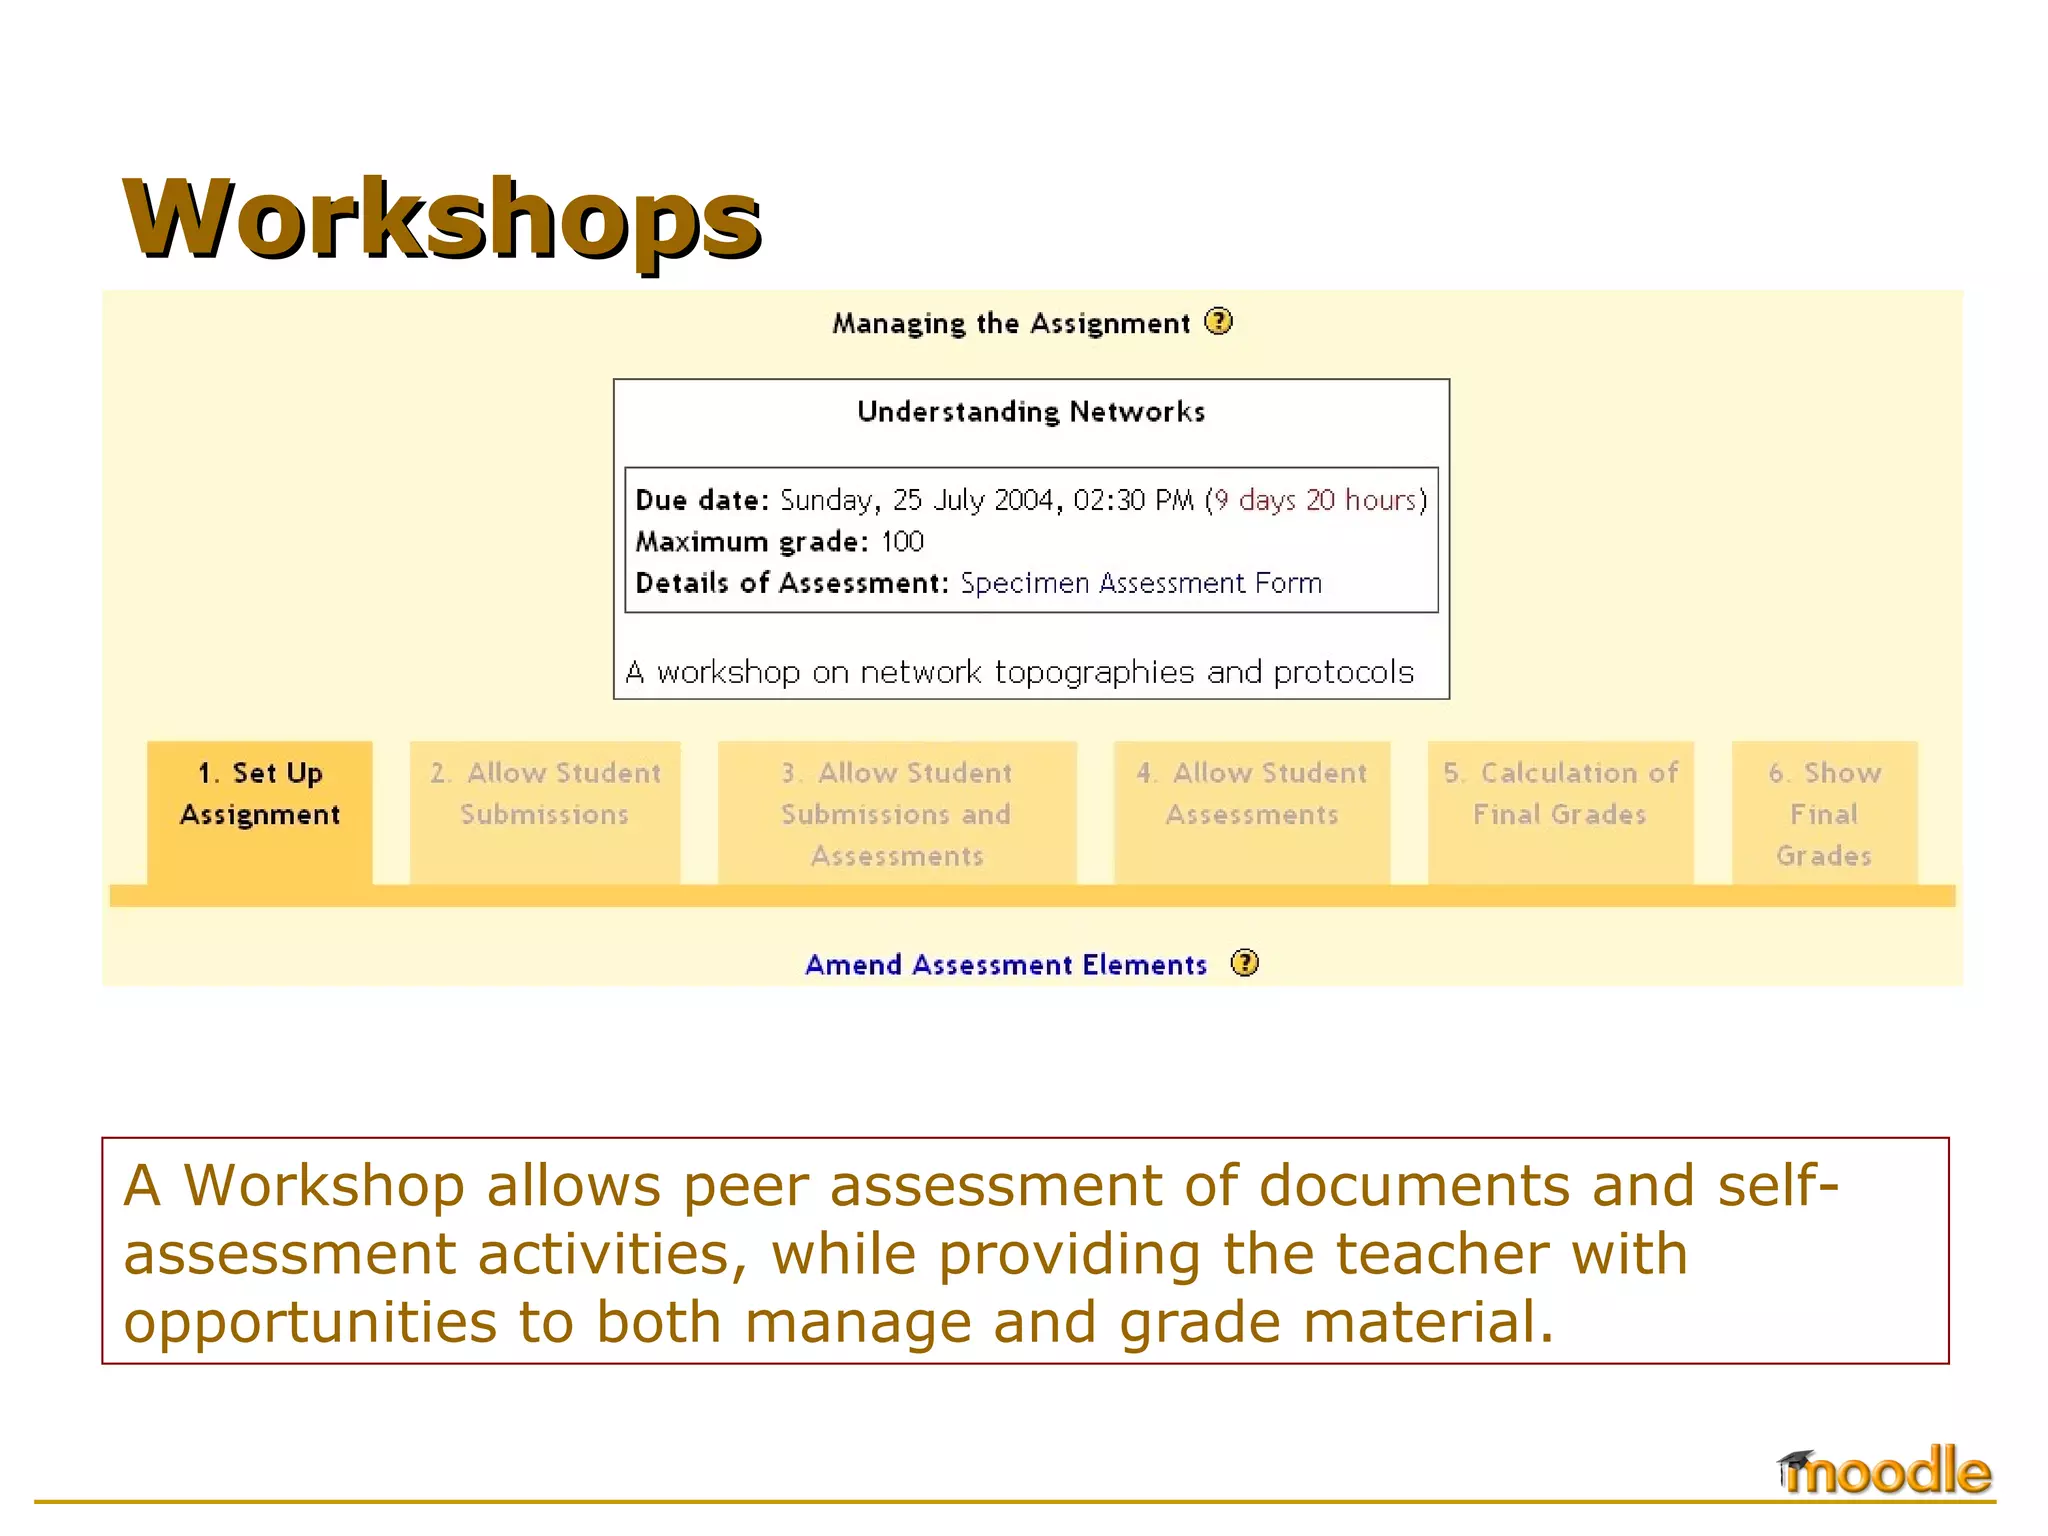Click the Understanding Networks title
This screenshot has height=1536, width=2048.
pos(1031,412)
